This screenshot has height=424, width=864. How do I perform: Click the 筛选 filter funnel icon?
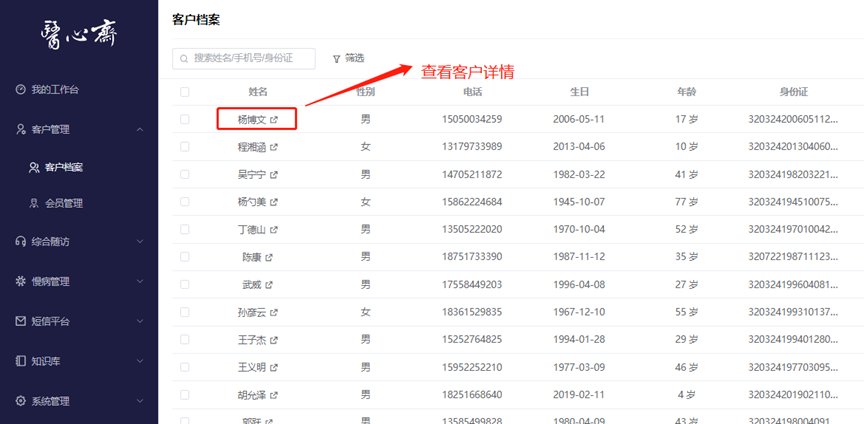[336, 59]
